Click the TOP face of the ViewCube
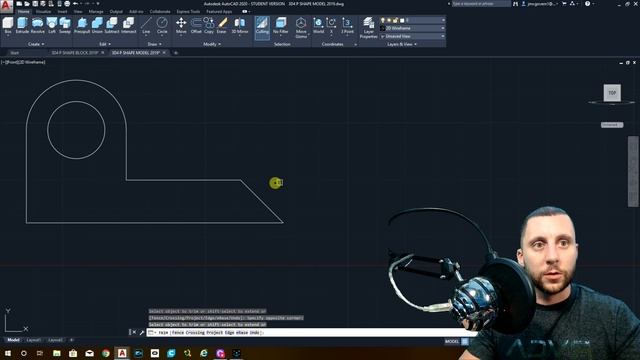This screenshot has height=360, width=640. pos(612,93)
